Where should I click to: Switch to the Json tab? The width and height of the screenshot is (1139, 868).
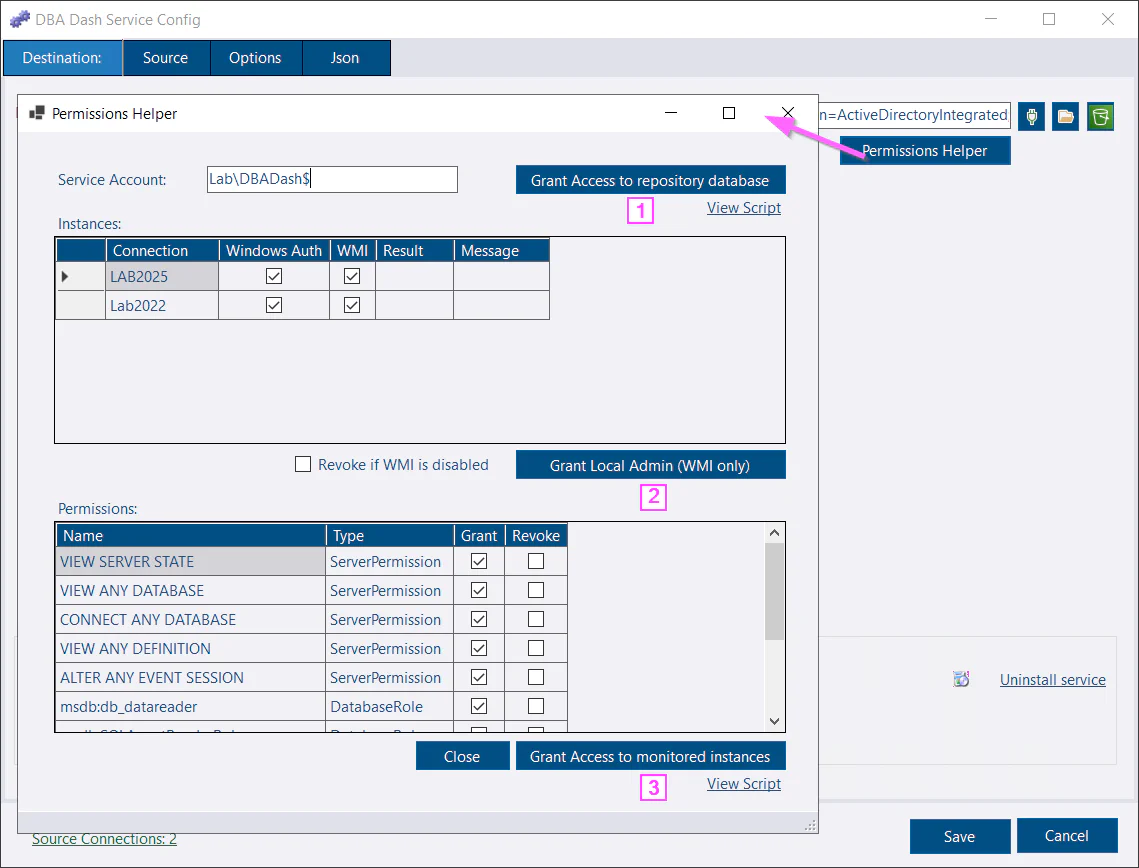tap(345, 57)
